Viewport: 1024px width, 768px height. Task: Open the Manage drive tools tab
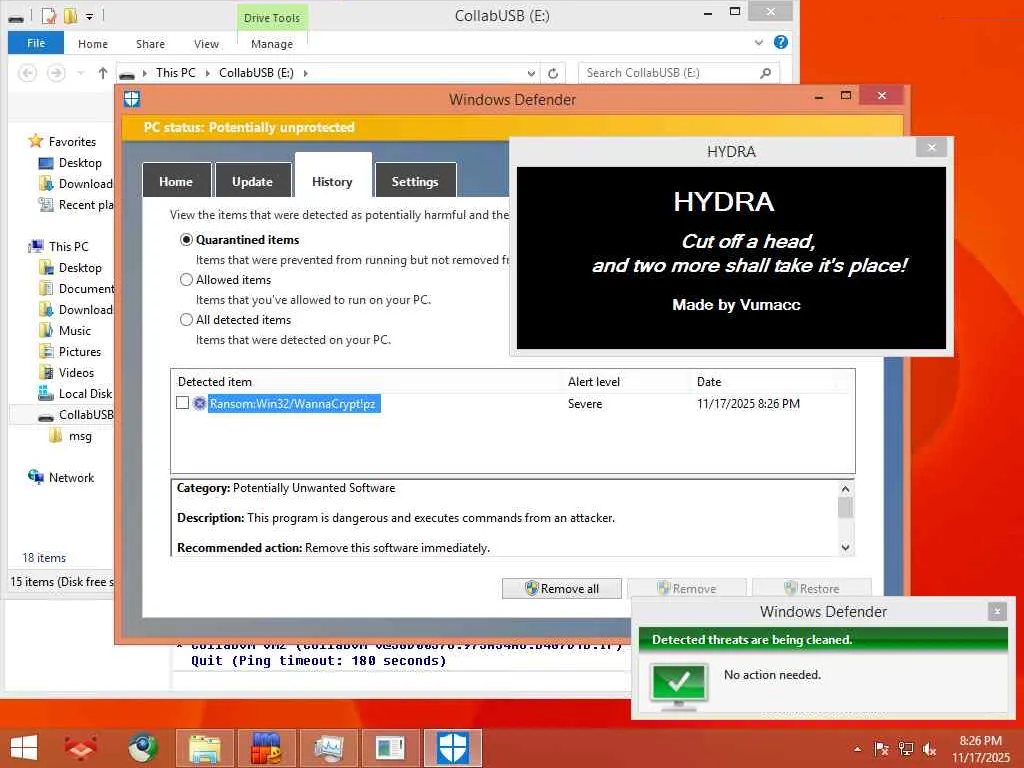tap(272, 44)
